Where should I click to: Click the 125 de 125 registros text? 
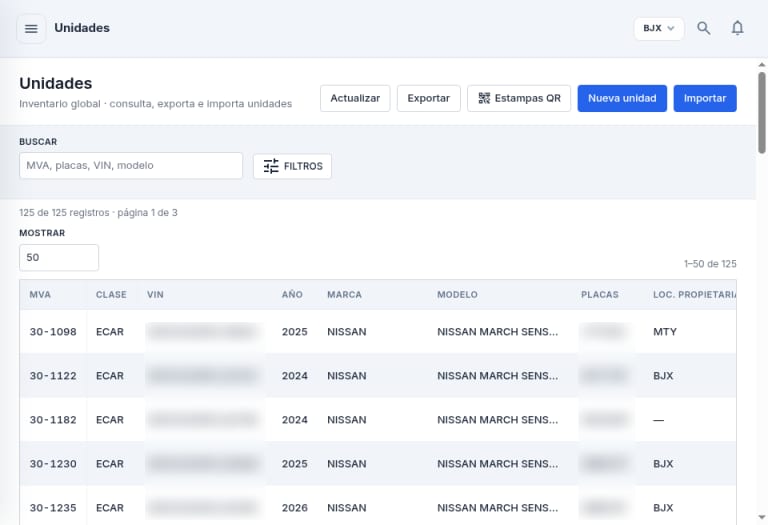coord(64,213)
